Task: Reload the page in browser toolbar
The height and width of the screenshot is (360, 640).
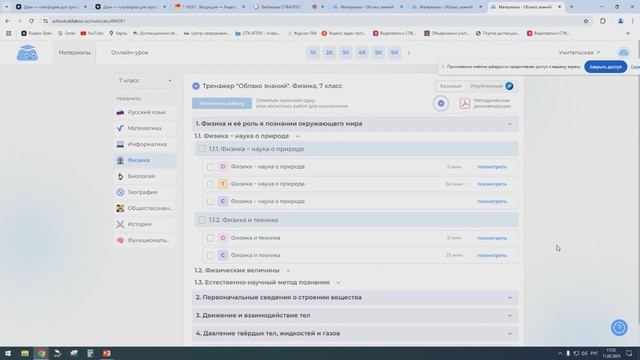Action: click(31, 21)
